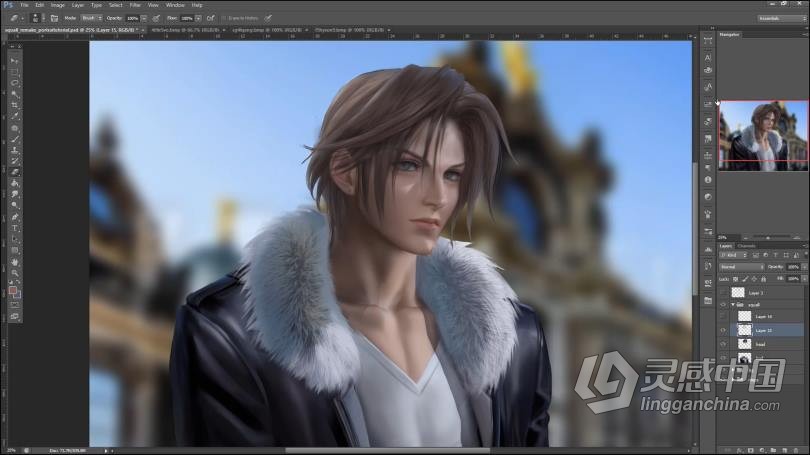The image size is (810, 455).
Task: Click the Create new layer icon
Action: point(785,451)
